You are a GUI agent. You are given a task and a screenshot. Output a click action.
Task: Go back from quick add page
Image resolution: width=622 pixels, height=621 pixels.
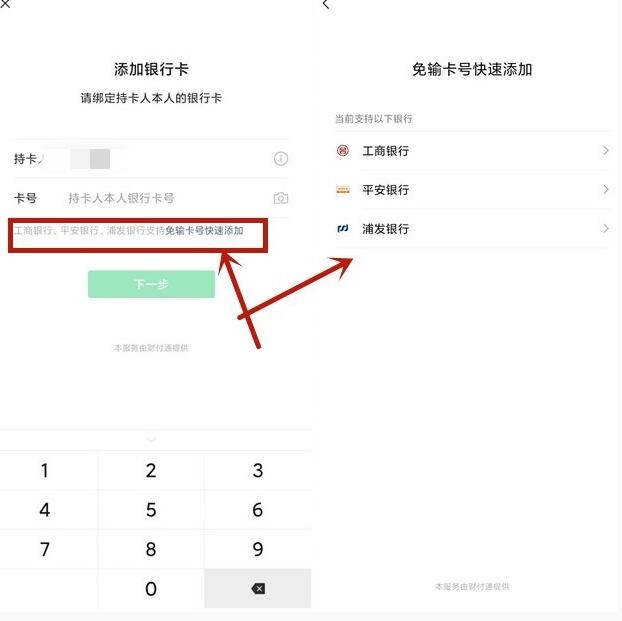point(326,4)
